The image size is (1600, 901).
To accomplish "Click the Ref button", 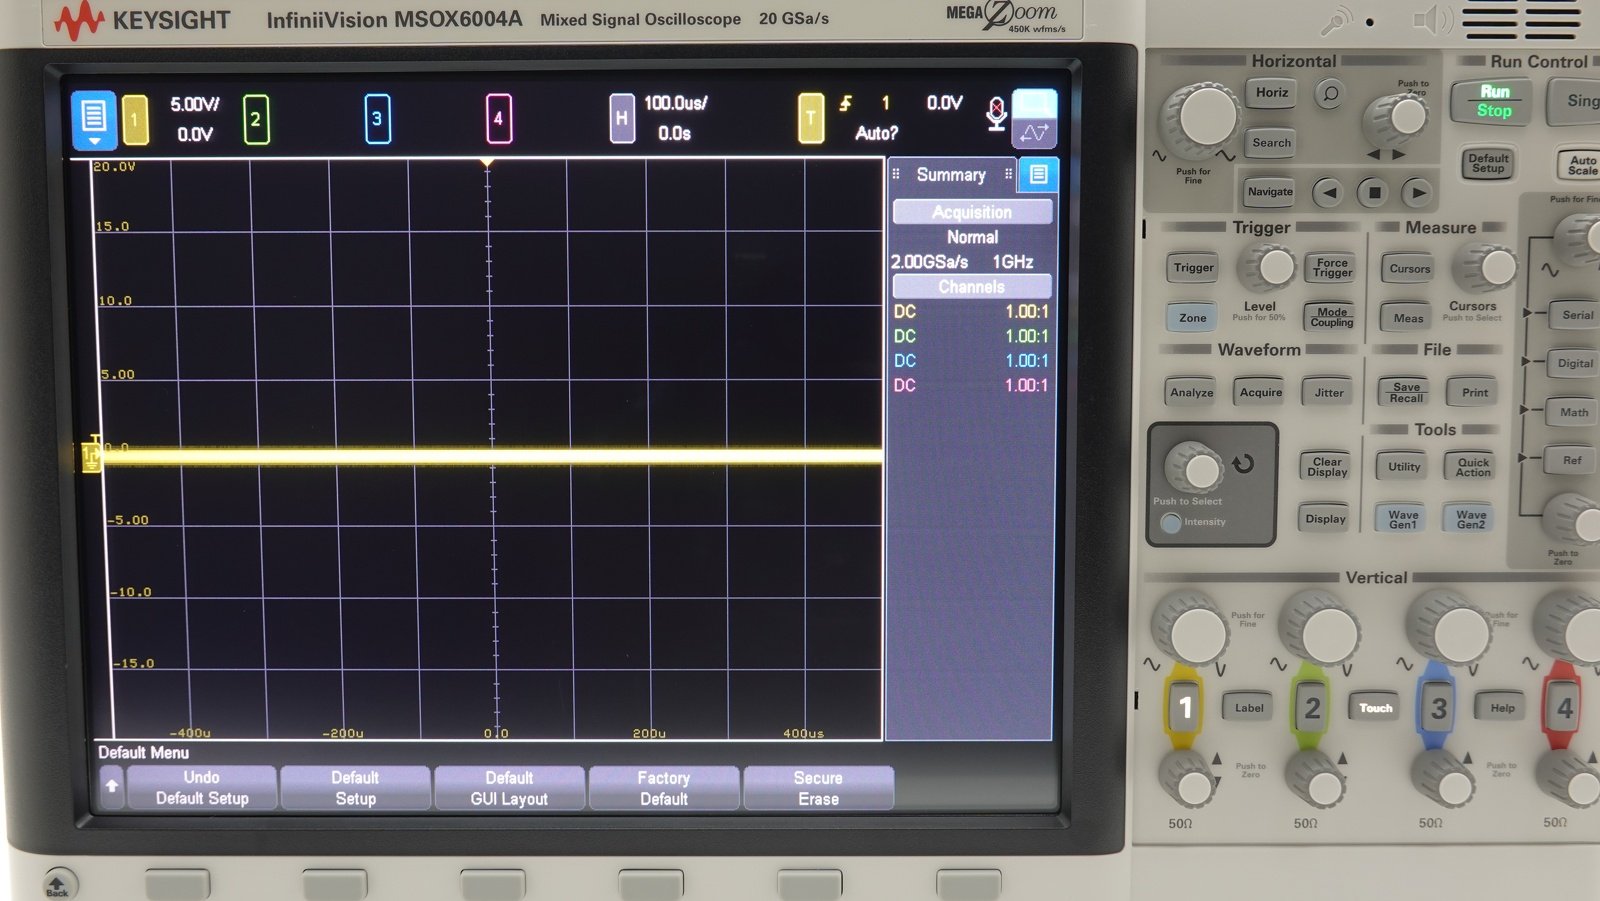I will coord(1572,461).
